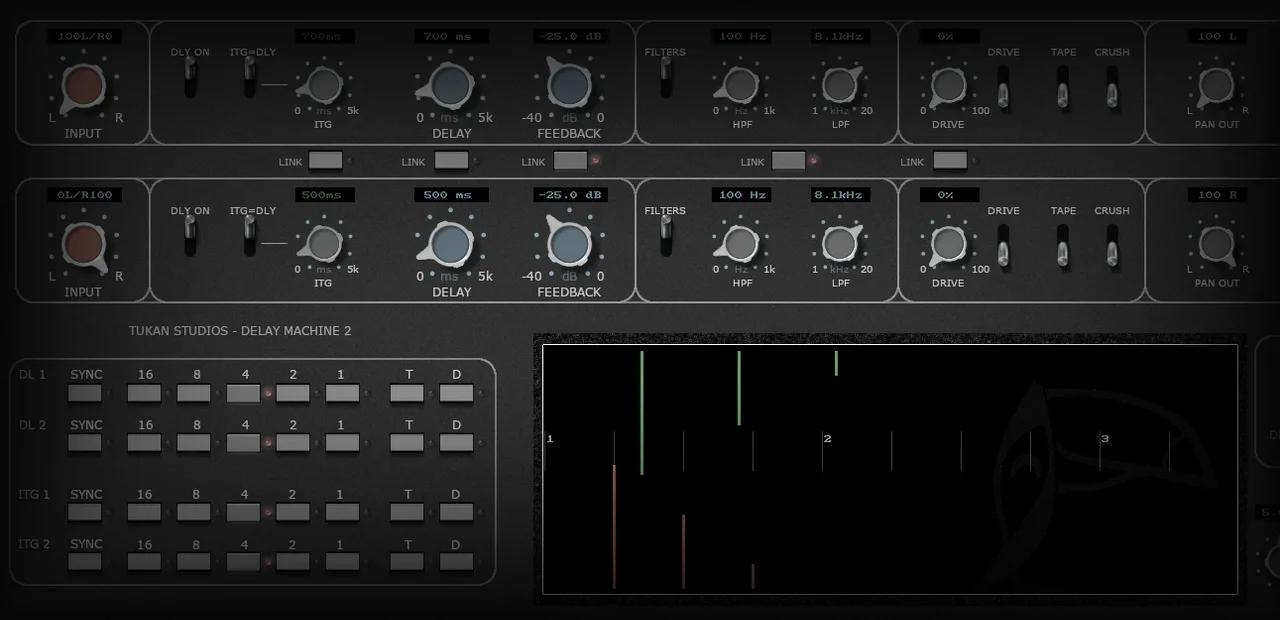The height and width of the screenshot is (620, 1280).
Task: Enable SYNC for the DL 1 row
Action: 85,392
